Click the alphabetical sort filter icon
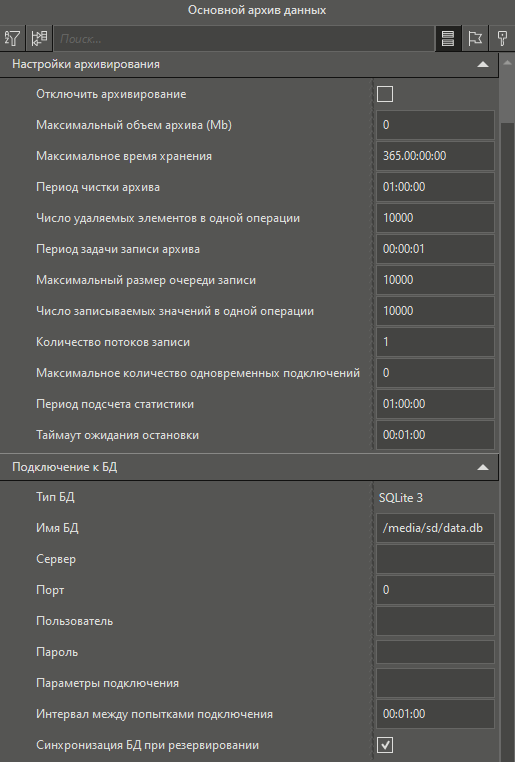This screenshot has width=515, height=762. [x=12, y=38]
